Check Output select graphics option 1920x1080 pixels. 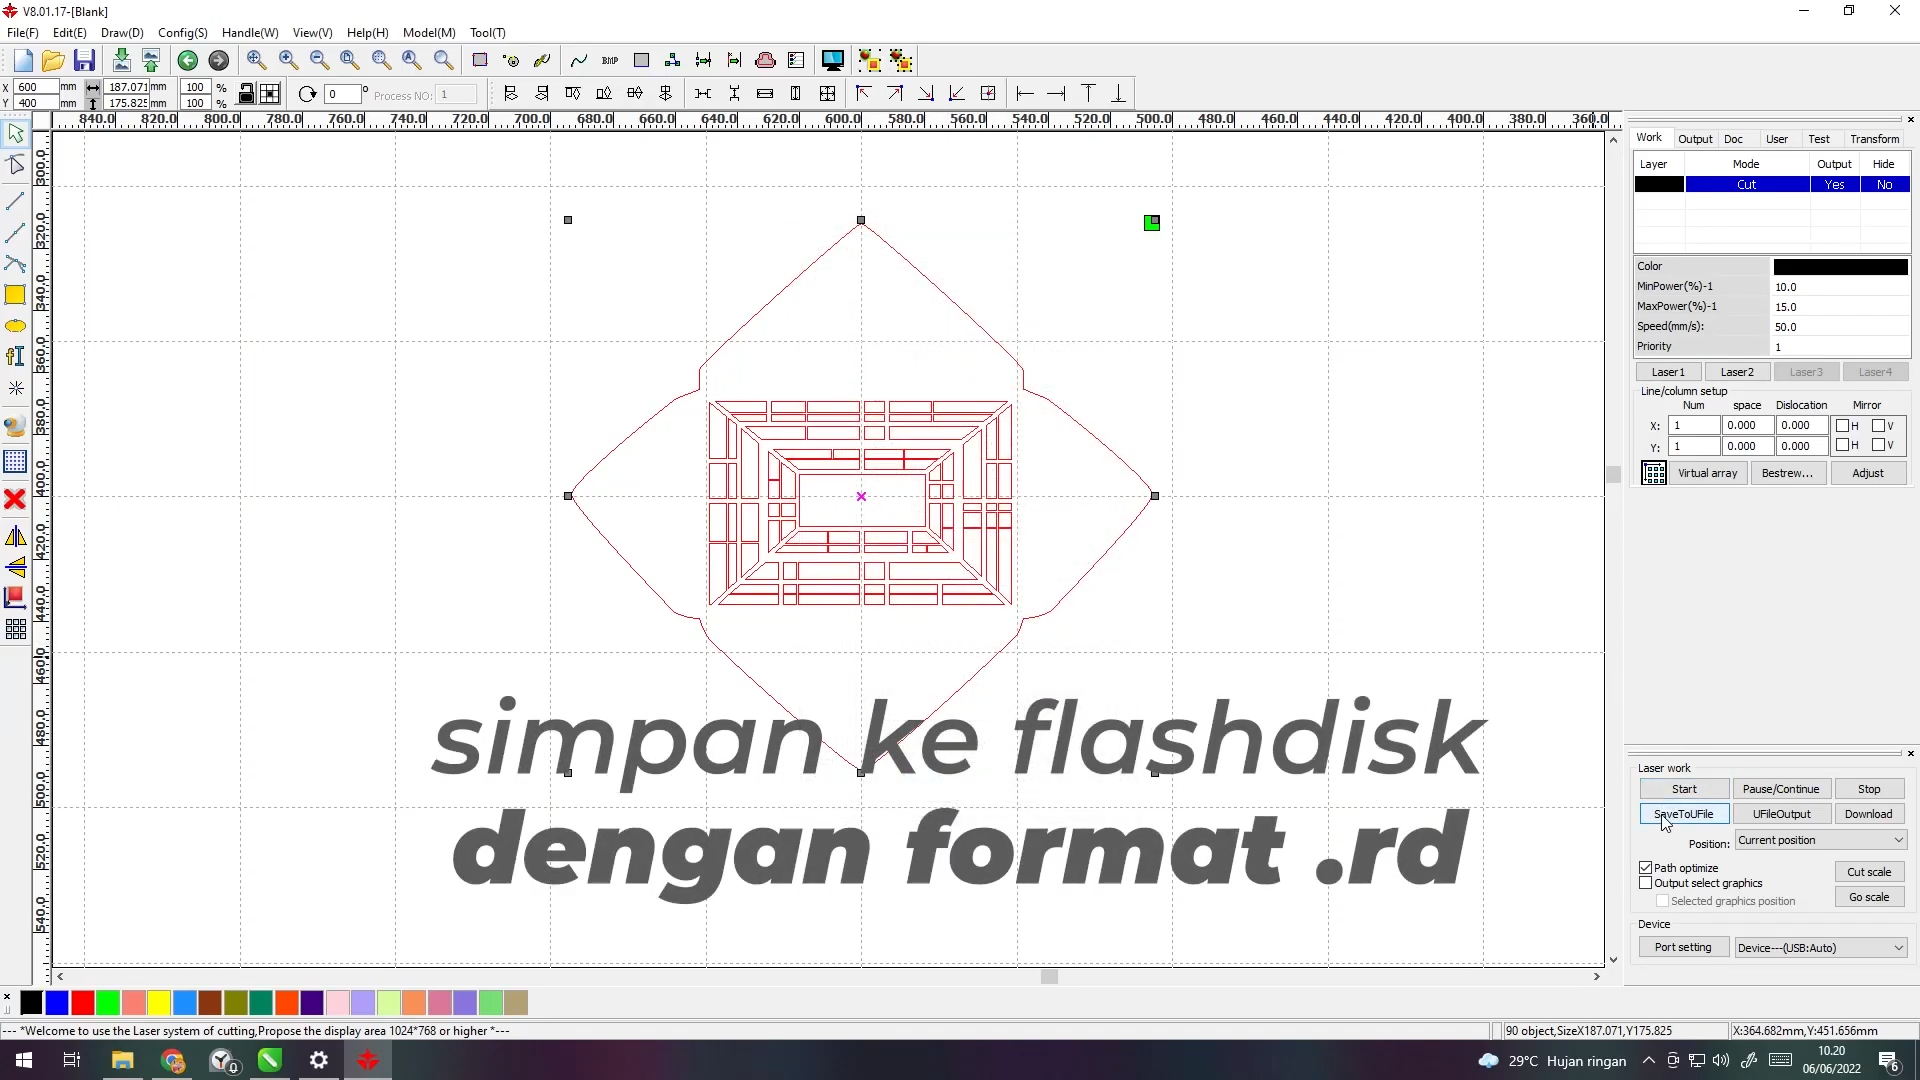(1647, 882)
